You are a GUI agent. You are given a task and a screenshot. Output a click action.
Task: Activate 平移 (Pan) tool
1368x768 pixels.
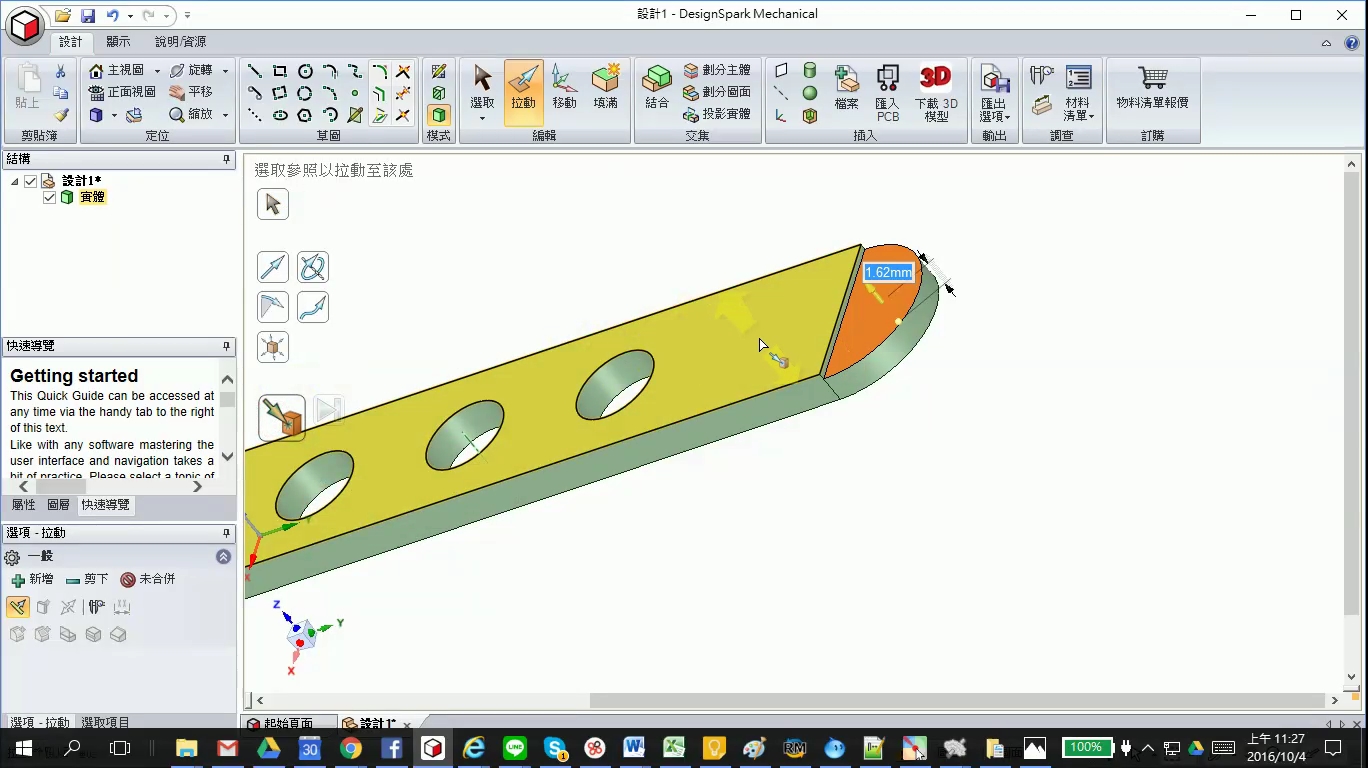[x=190, y=92]
